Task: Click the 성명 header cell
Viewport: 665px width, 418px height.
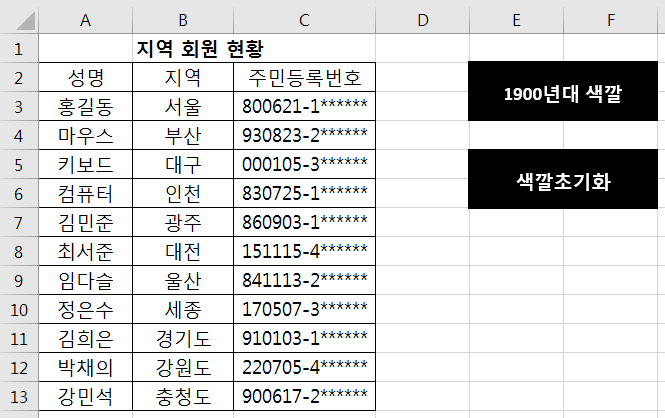Action: pos(86,78)
